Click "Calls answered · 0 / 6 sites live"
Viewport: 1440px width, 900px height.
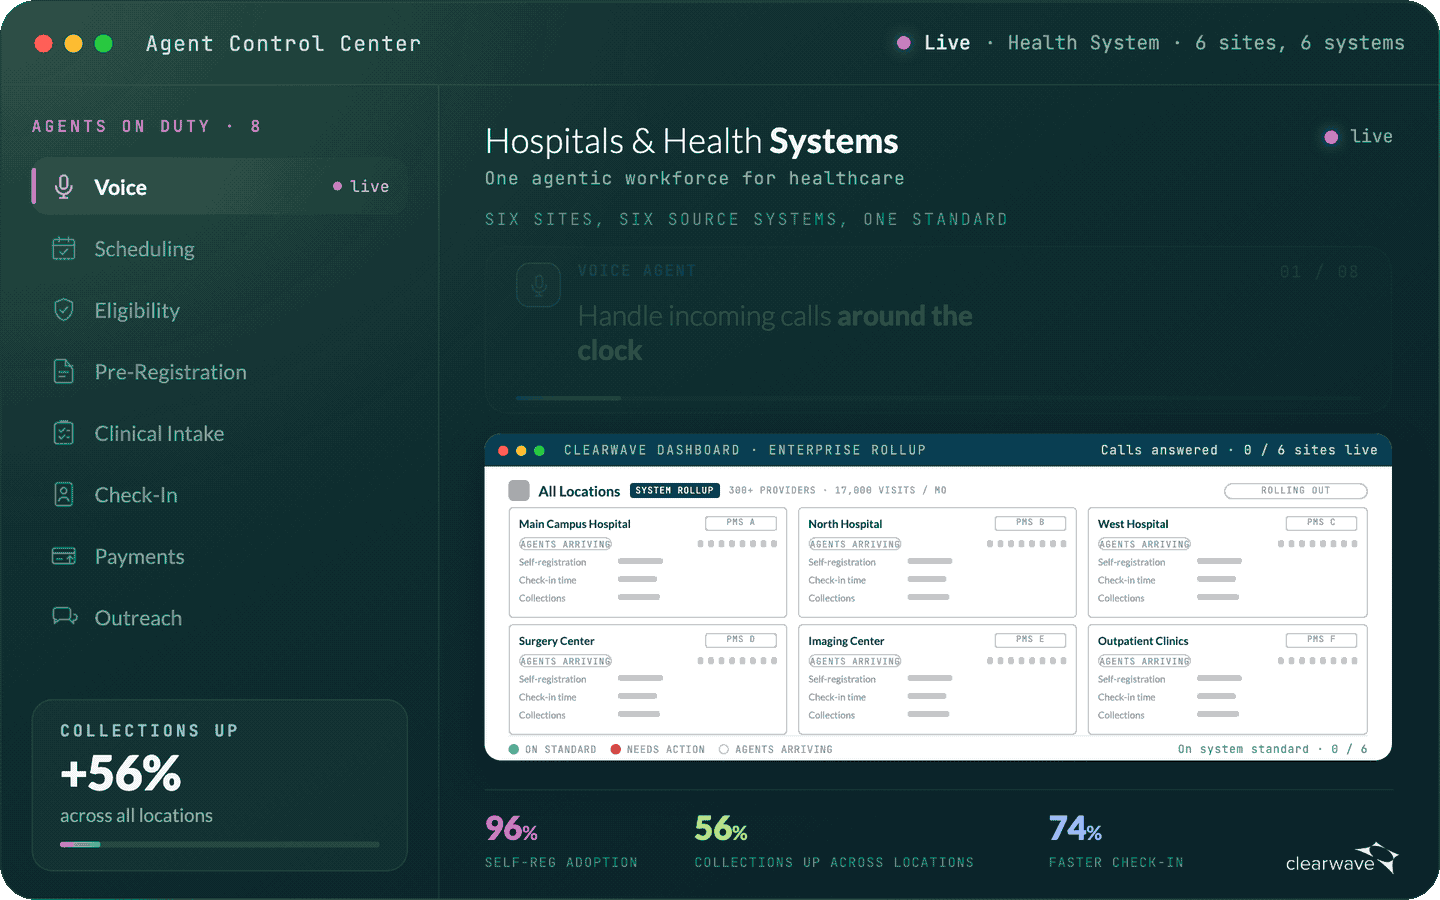1239,450
